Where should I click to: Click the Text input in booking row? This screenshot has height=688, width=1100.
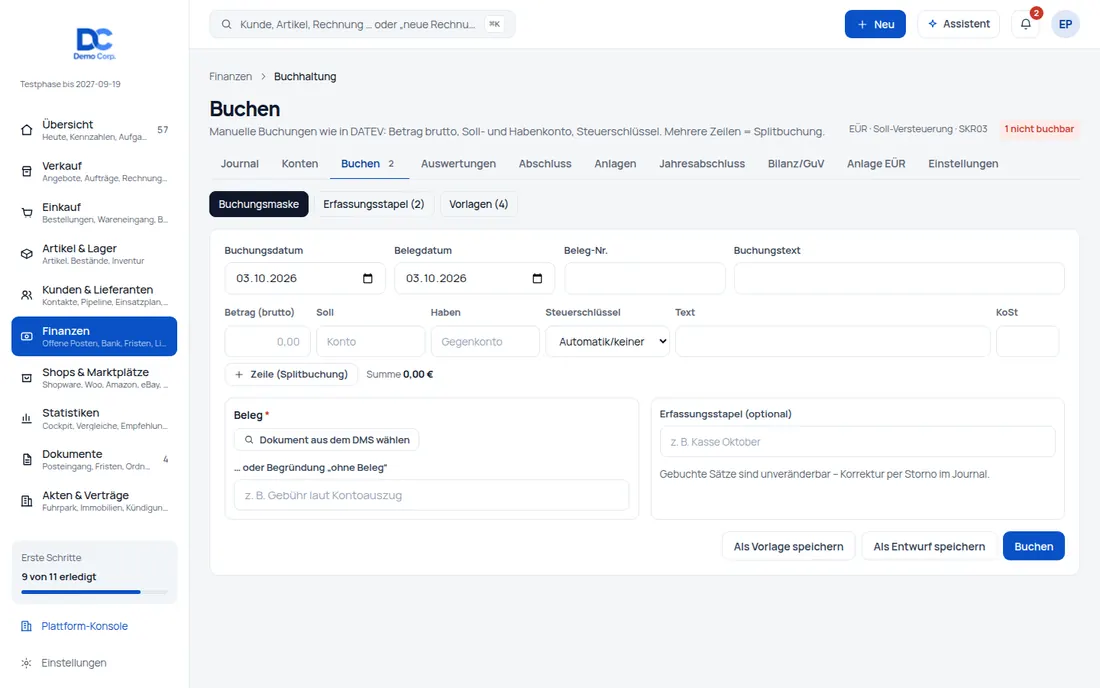pyautogui.click(x=833, y=342)
